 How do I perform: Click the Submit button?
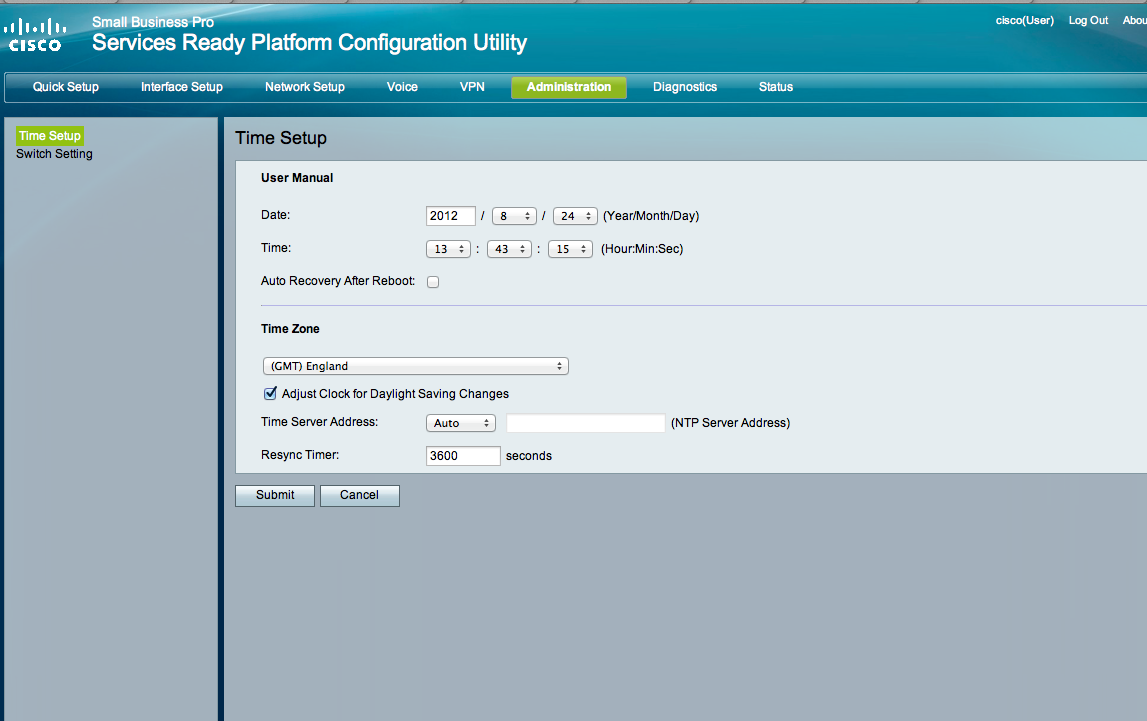click(x=275, y=496)
